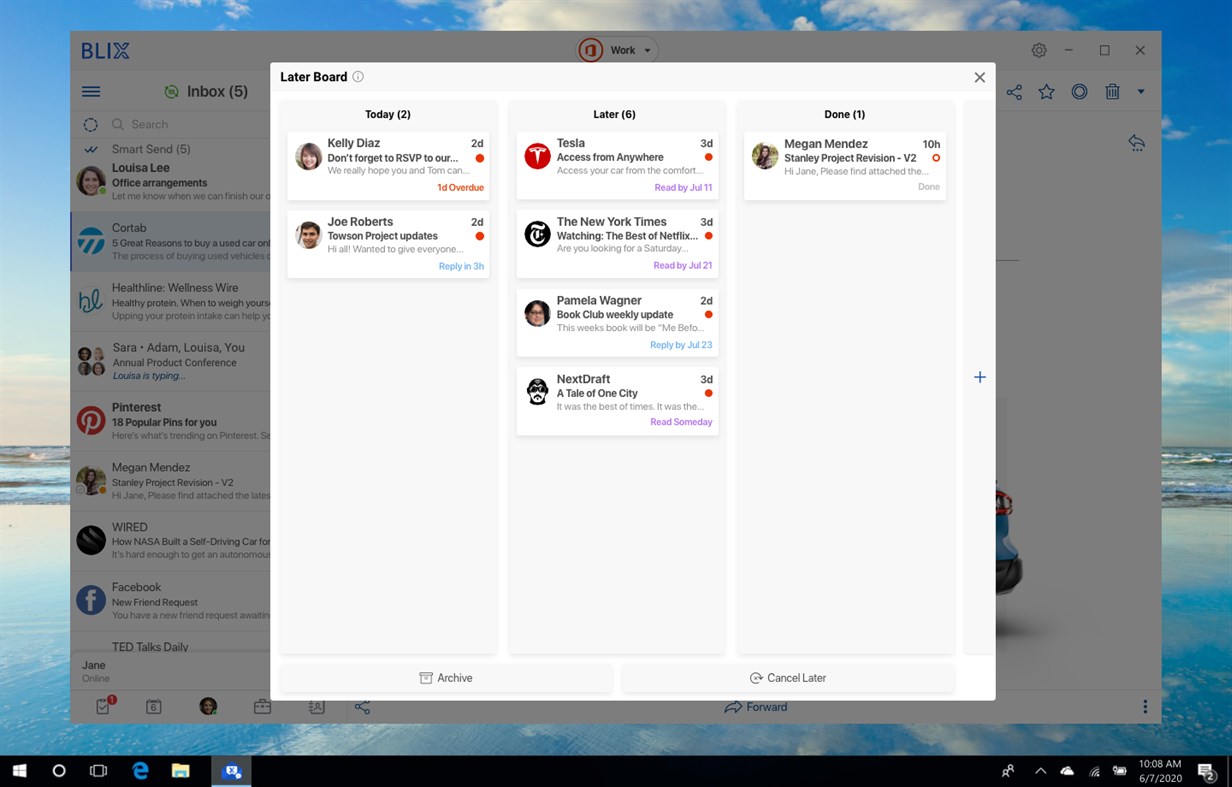1232x787 pixels.
Task: Click the plus to add a board column
Action: (x=979, y=377)
